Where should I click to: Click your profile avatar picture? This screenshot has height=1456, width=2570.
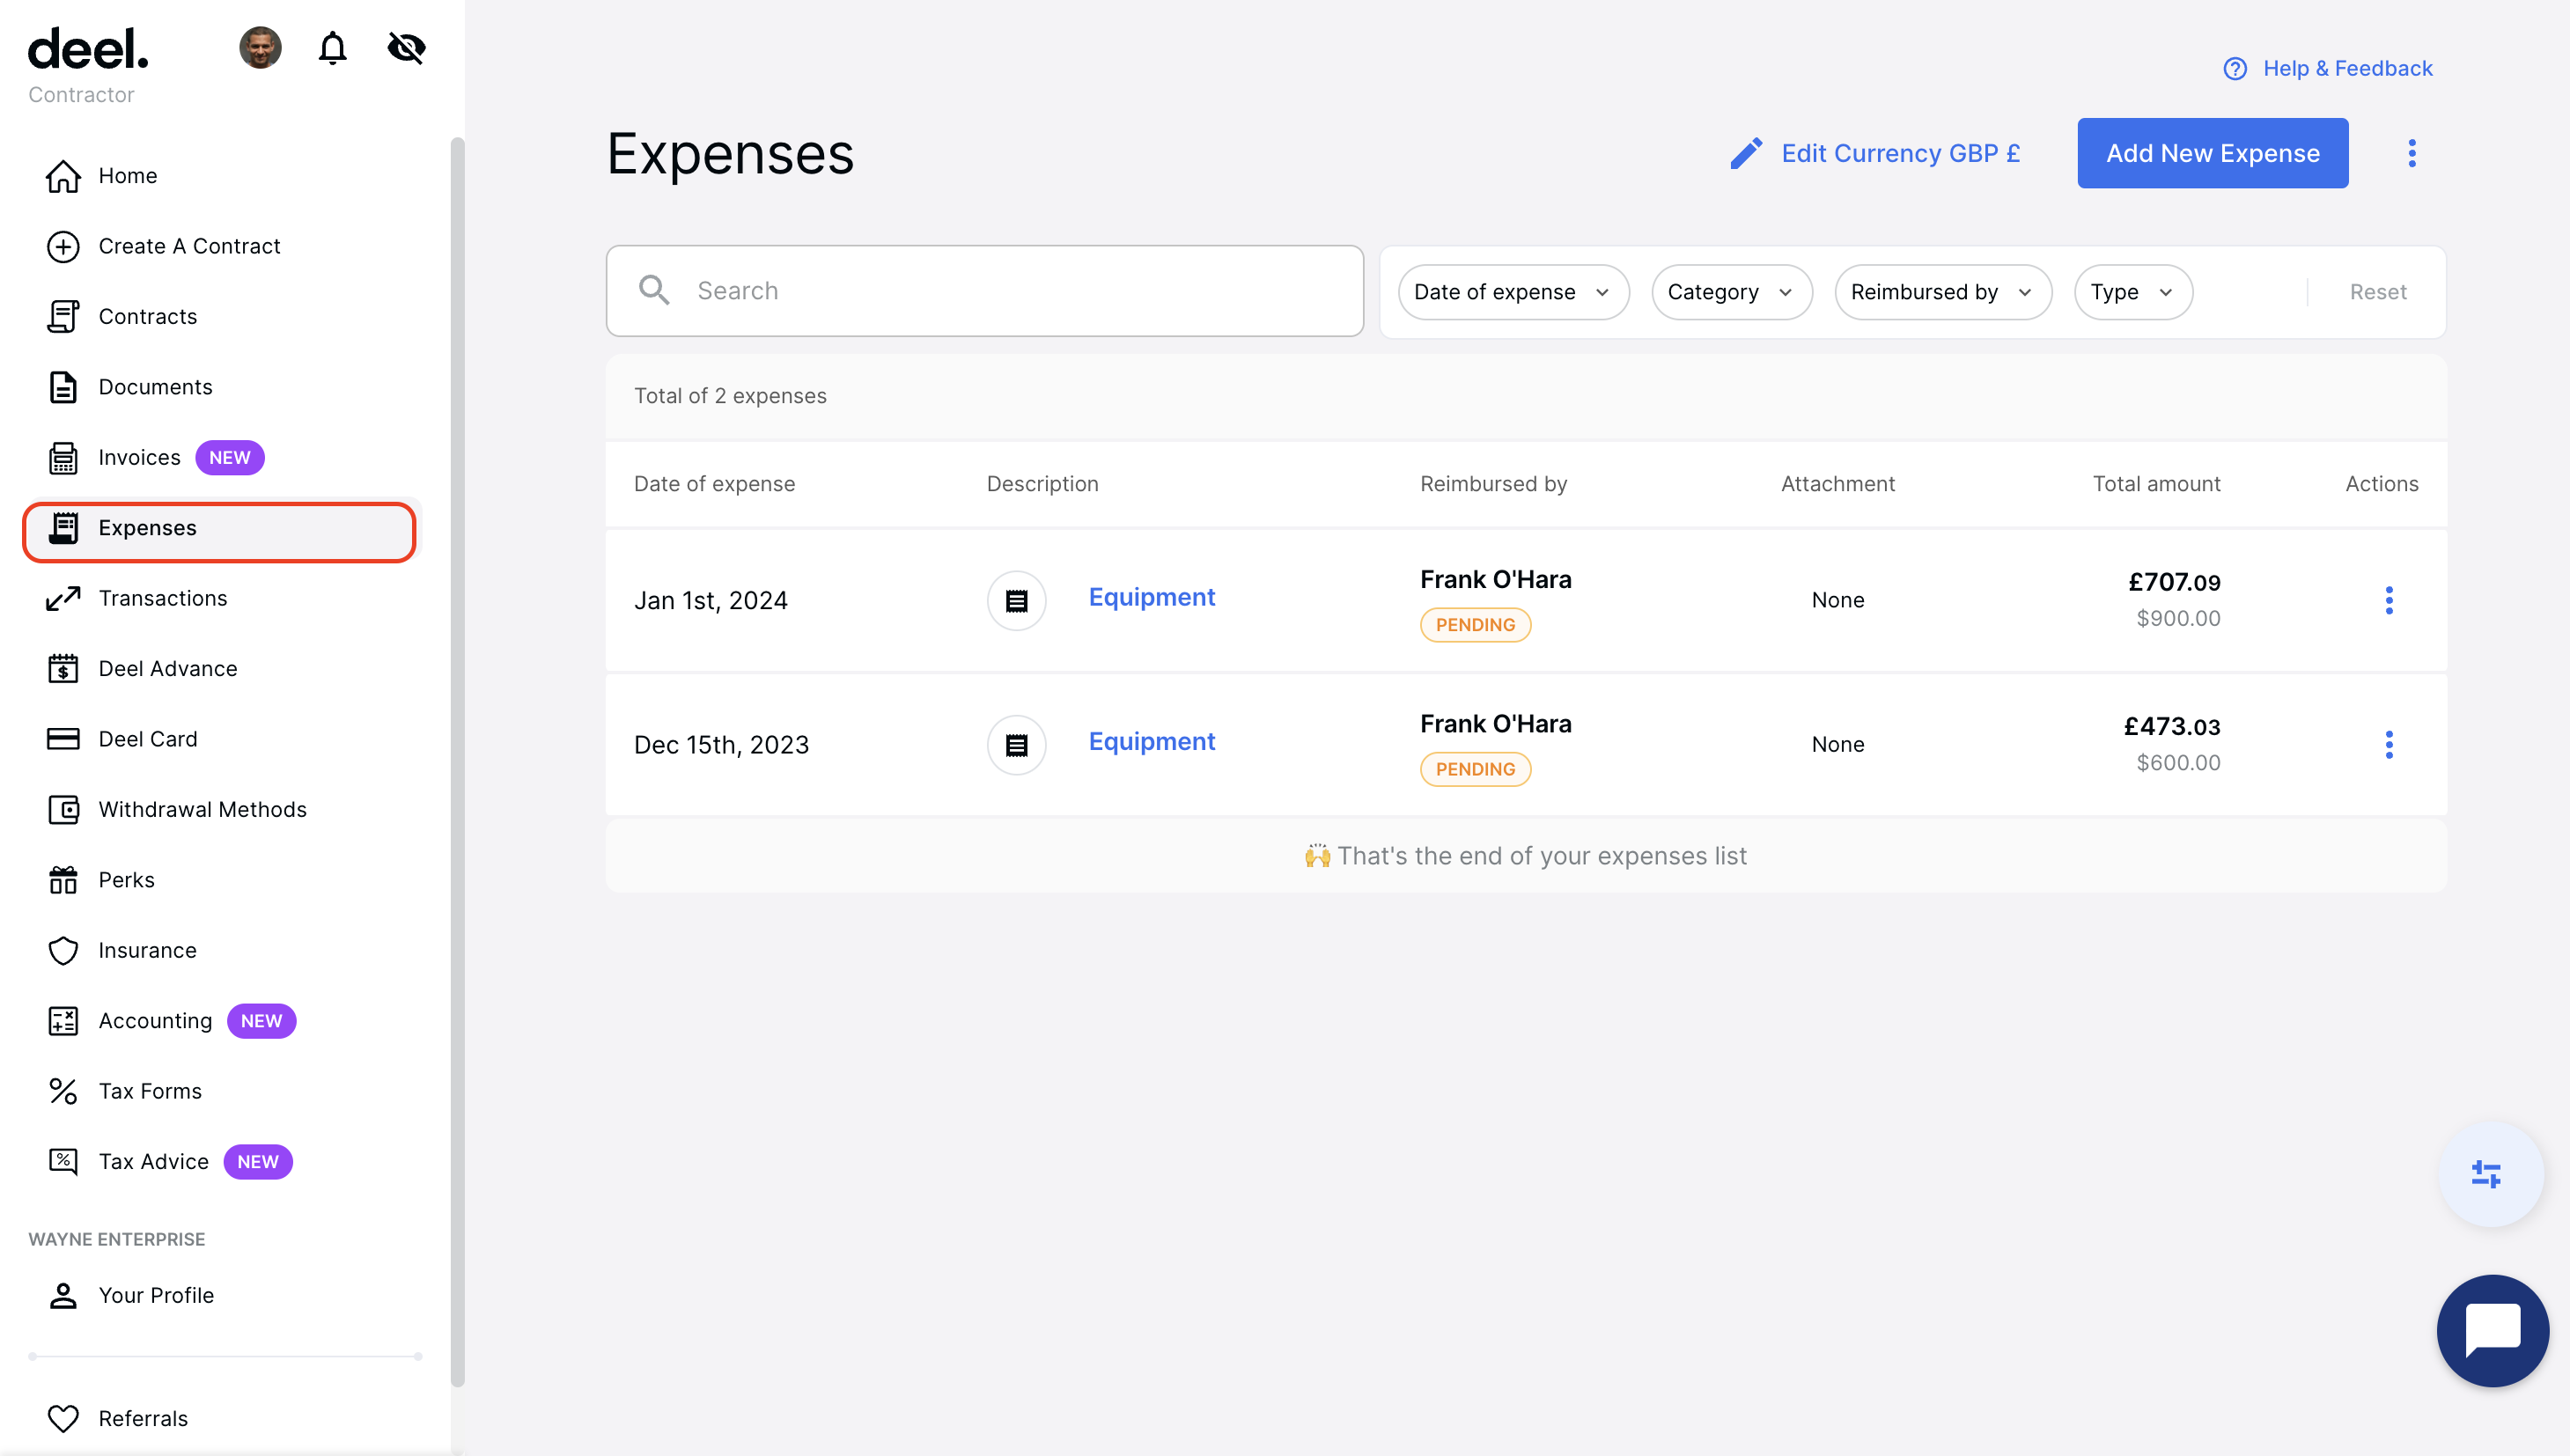pos(260,47)
